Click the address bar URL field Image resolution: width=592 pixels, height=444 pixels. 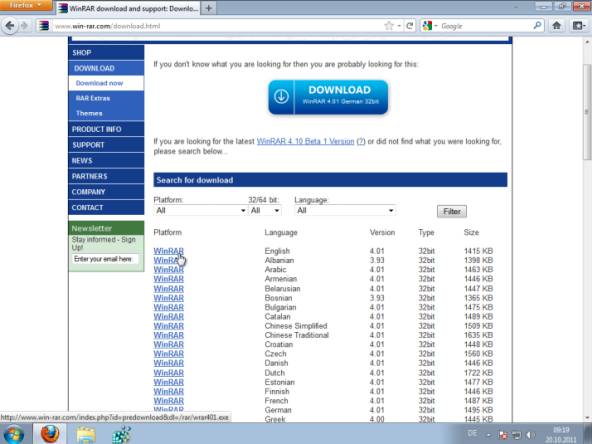pos(217,26)
